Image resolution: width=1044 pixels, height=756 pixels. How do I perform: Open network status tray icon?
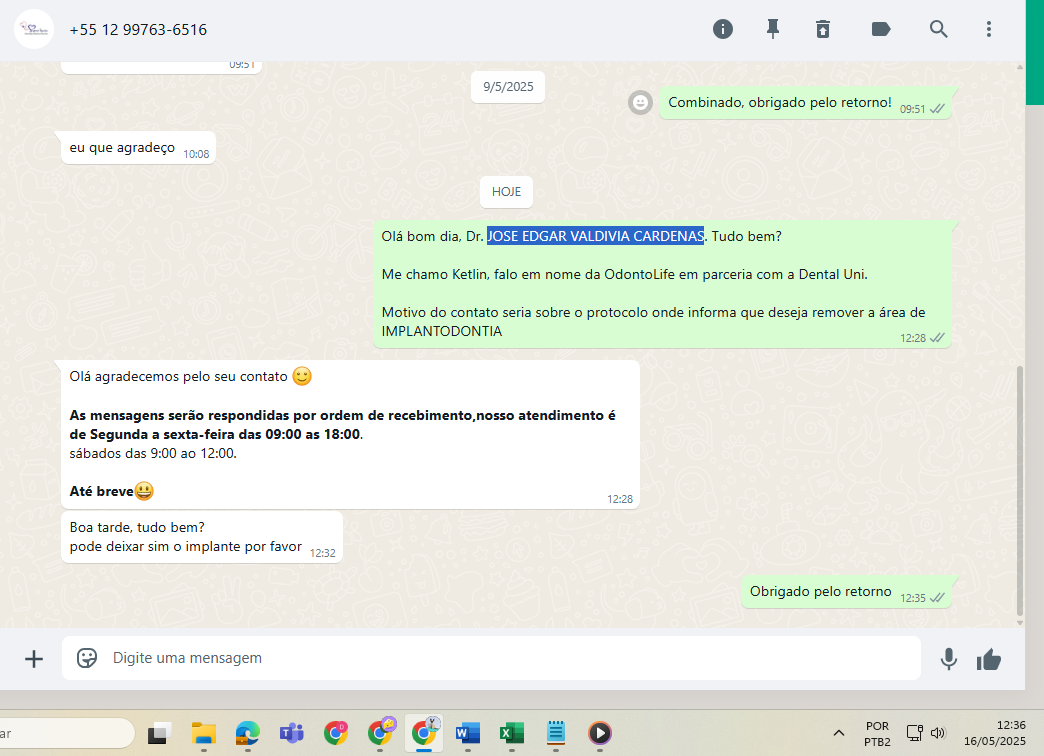(914, 733)
